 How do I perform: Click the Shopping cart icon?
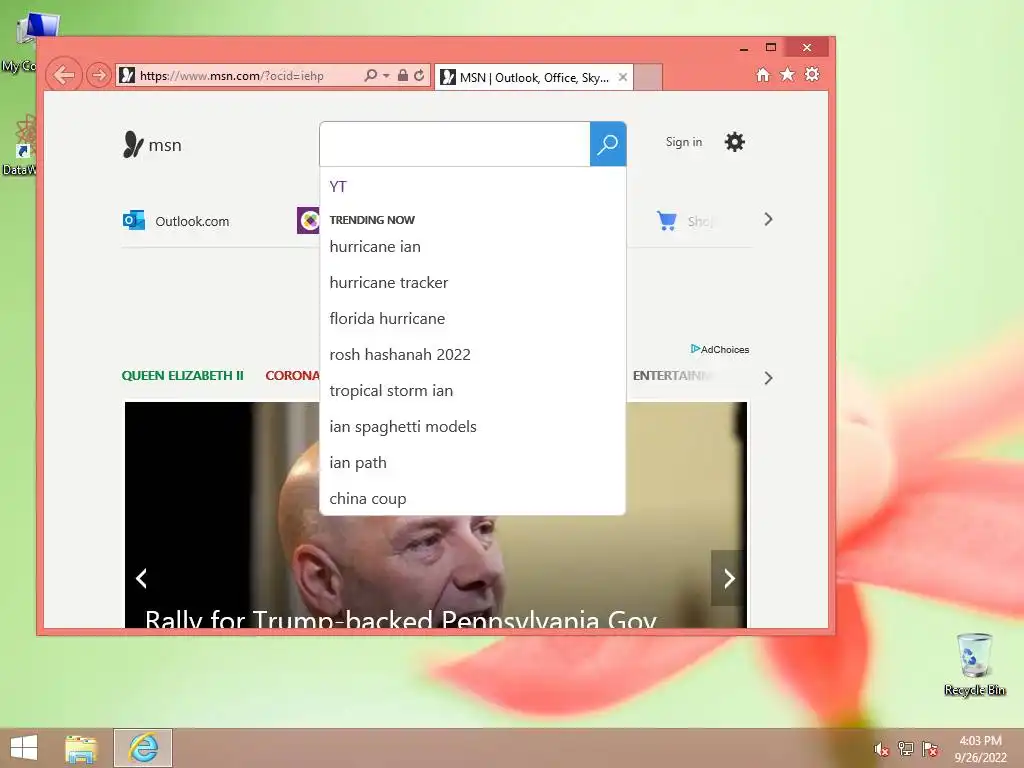point(667,221)
